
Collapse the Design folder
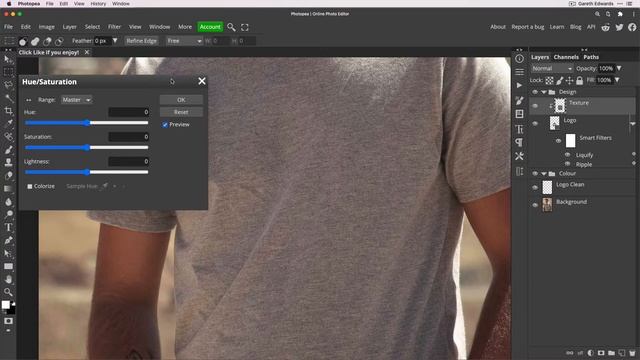click(544, 92)
